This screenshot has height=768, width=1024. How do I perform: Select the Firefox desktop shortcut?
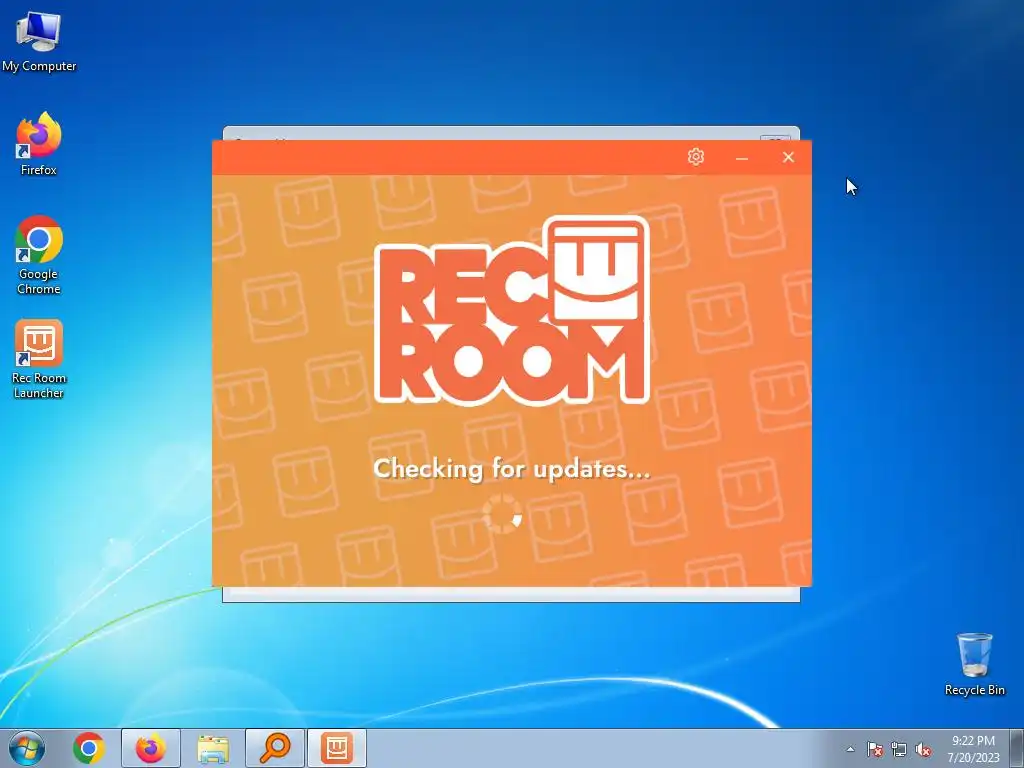39,144
